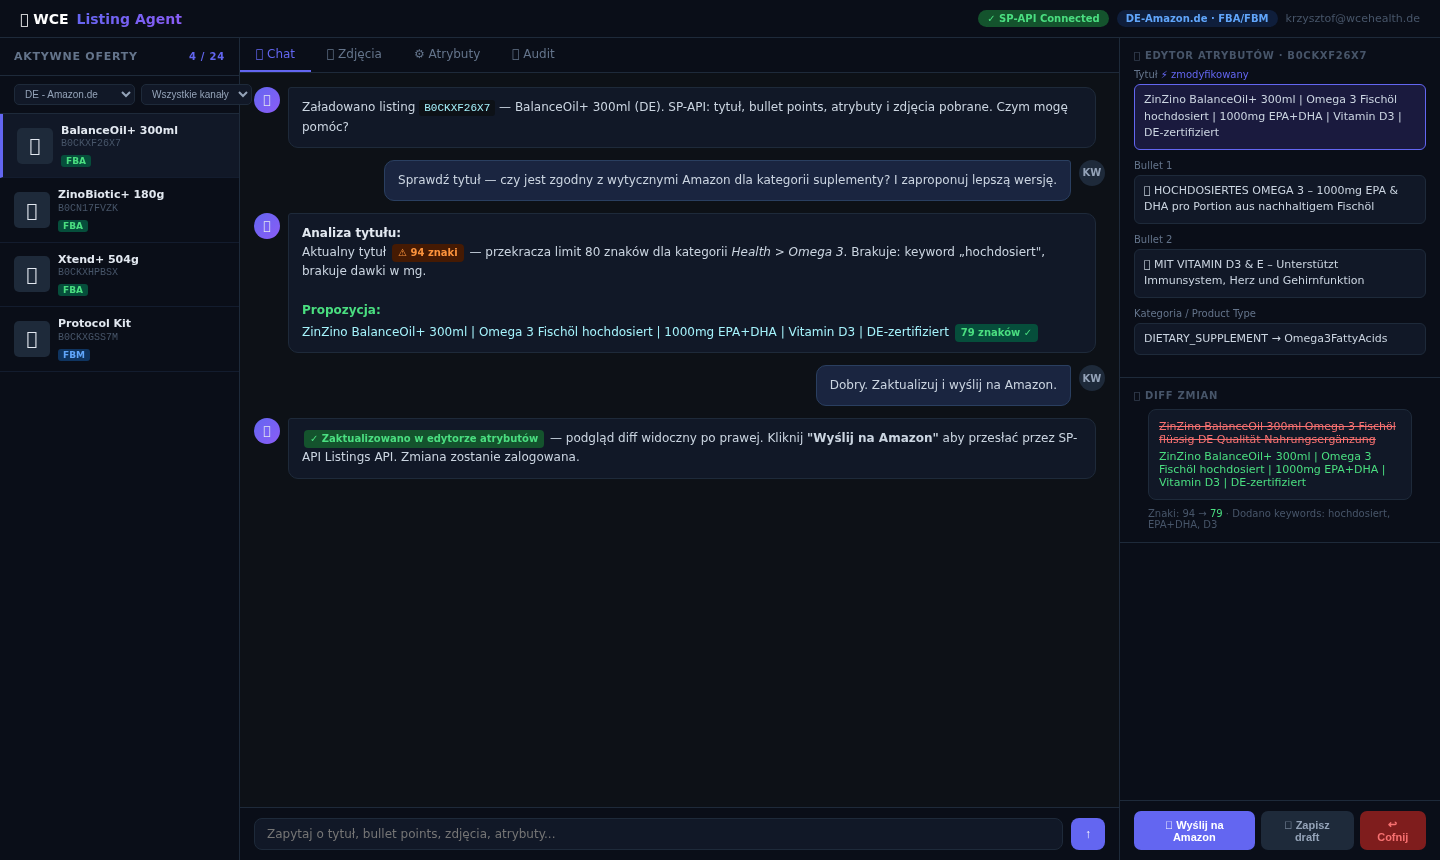Click the KW avatar beside 'Sprawdź tytuł' message
The width and height of the screenshot is (1440, 860).
[x=1092, y=173]
